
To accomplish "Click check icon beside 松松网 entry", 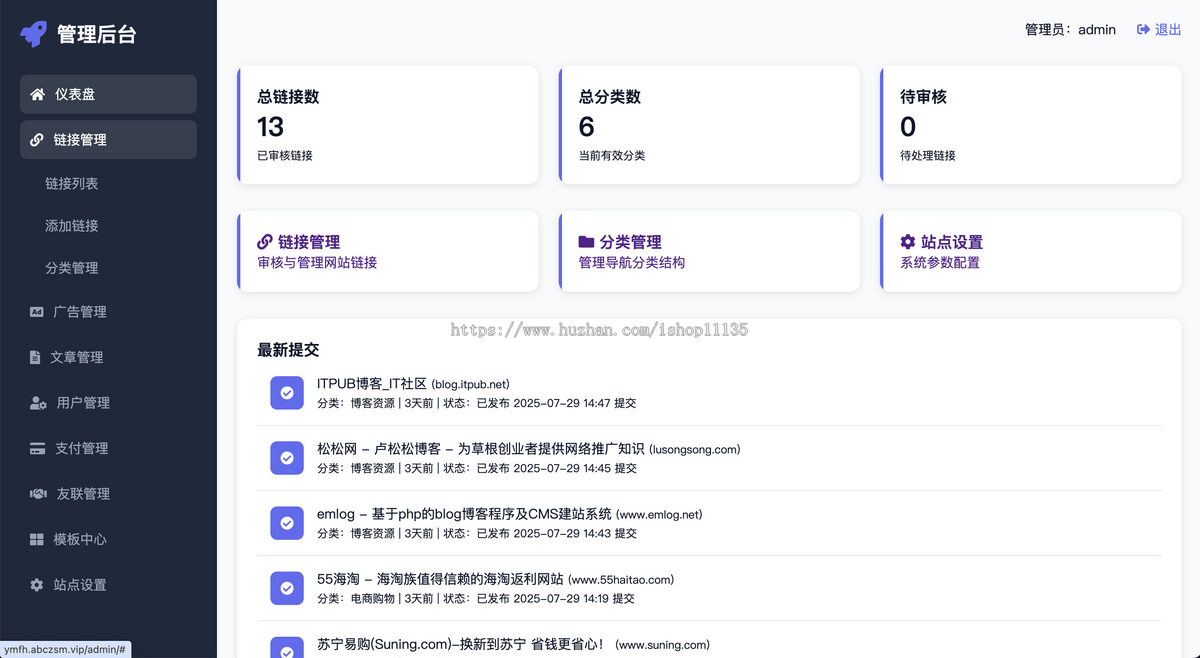I will click(x=287, y=458).
